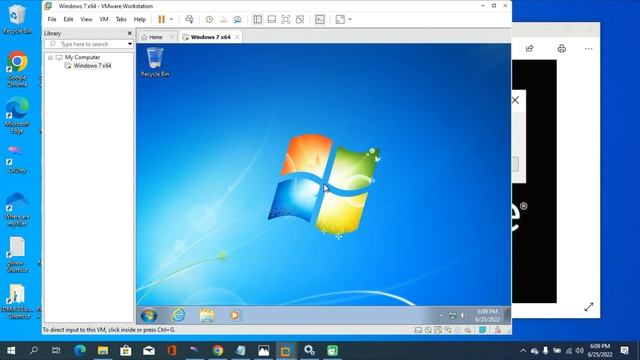Open Mail app from host taskbar
This screenshot has width=640, height=360.
149,350
